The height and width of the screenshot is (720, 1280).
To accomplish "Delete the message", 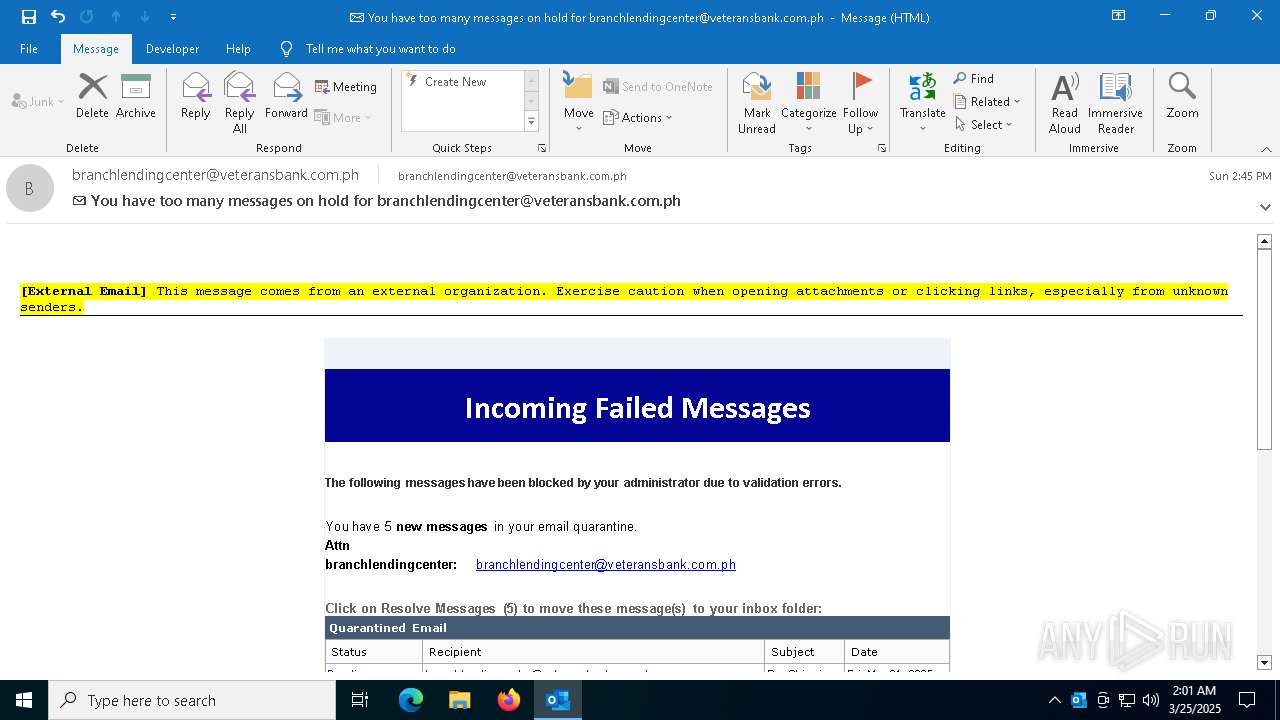I will pos(92,96).
